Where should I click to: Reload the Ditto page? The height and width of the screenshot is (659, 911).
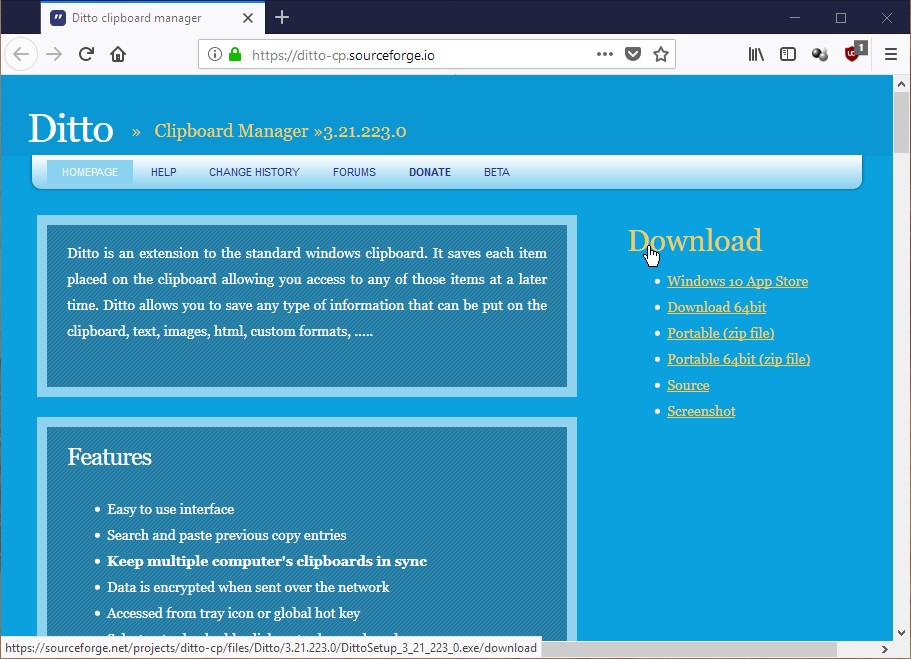tap(87, 55)
